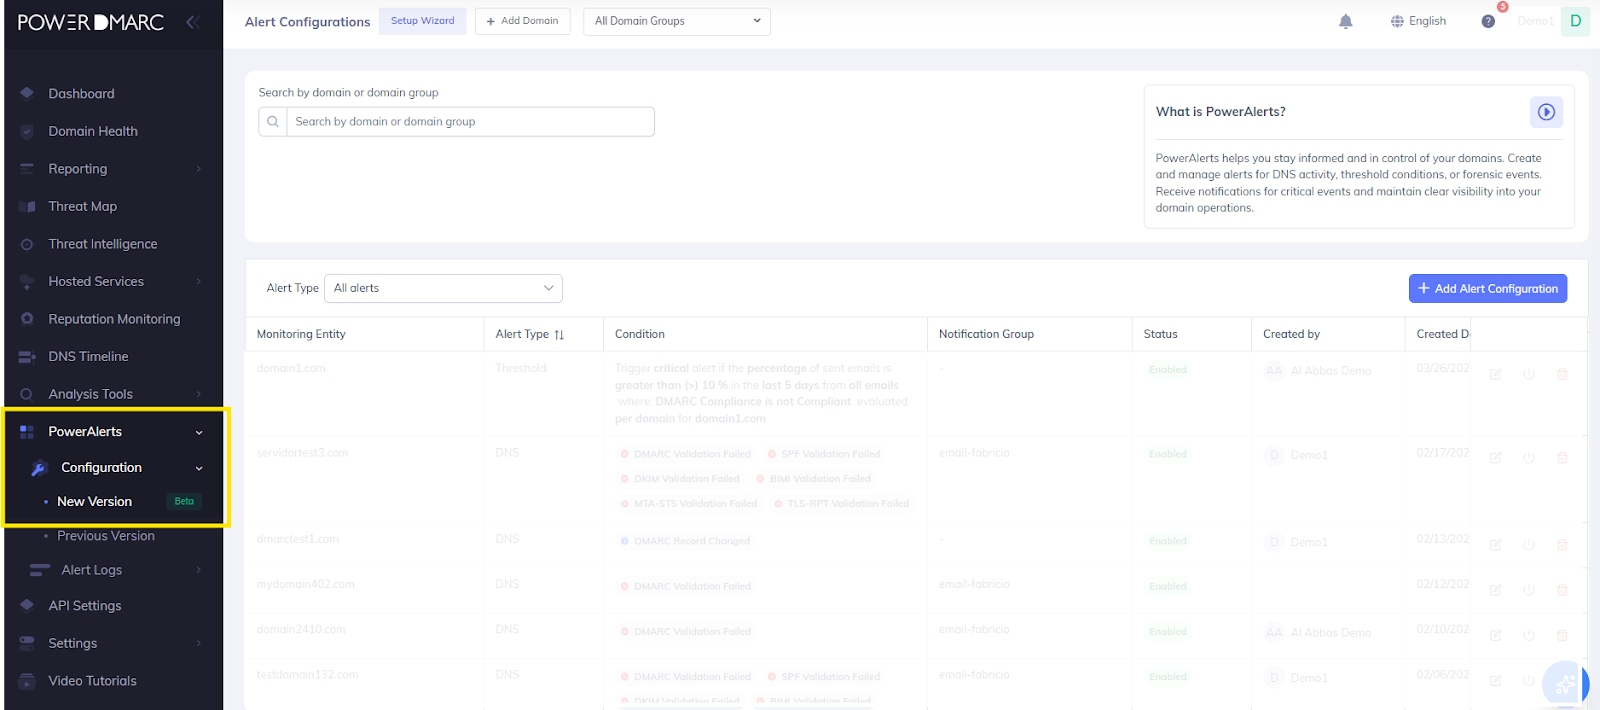The image size is (1600, 710).
Task: Collapse the Configuration submenu
Action: (x=117, y=468)
